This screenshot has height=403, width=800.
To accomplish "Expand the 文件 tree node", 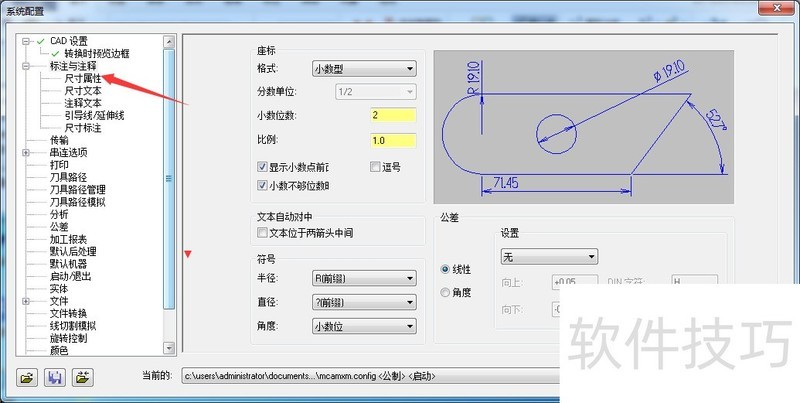I will [x=26, y=301].
